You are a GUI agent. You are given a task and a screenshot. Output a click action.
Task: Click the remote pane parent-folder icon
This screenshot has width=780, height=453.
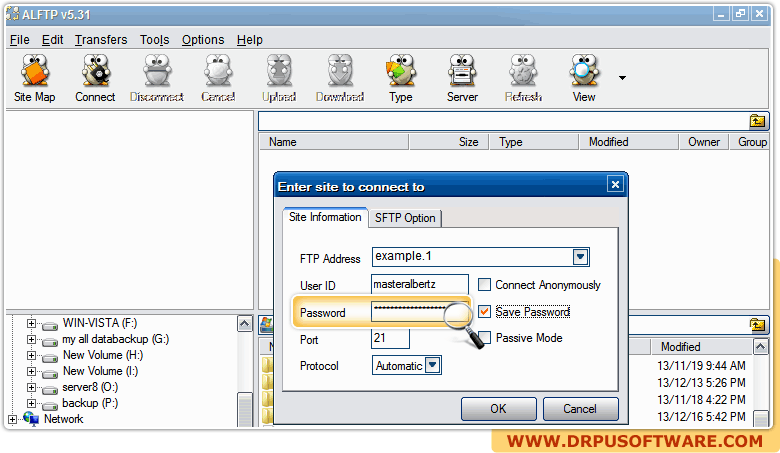[758, 121]
